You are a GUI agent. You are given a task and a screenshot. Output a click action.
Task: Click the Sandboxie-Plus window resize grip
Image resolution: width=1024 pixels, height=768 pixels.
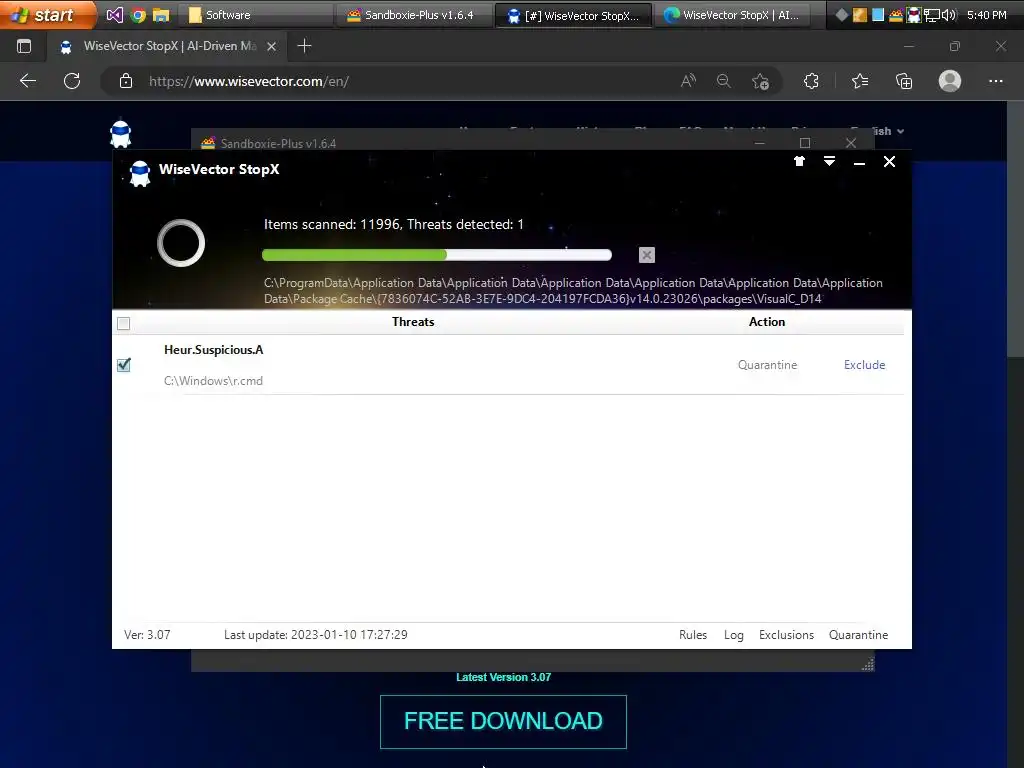(867, 664)
